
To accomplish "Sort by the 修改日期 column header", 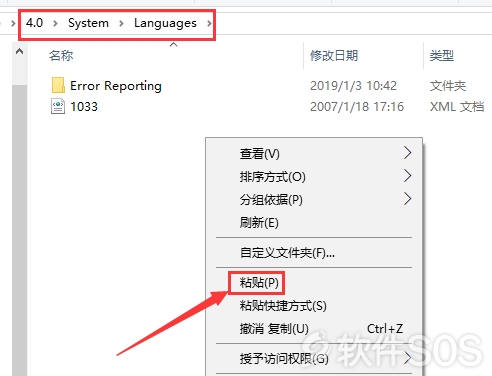I will coord(334,55).
